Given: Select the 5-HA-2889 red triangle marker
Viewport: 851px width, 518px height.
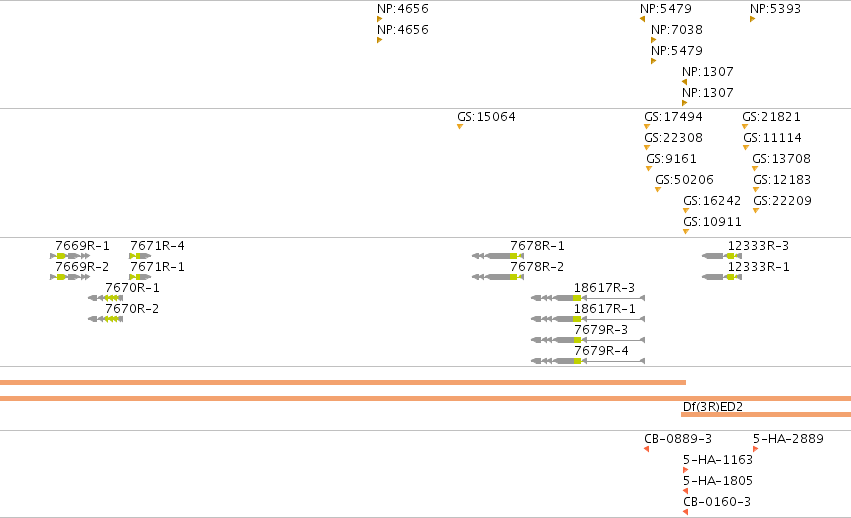Looking at the screenshot, I should pyautogui.click(x=755, y=449).
